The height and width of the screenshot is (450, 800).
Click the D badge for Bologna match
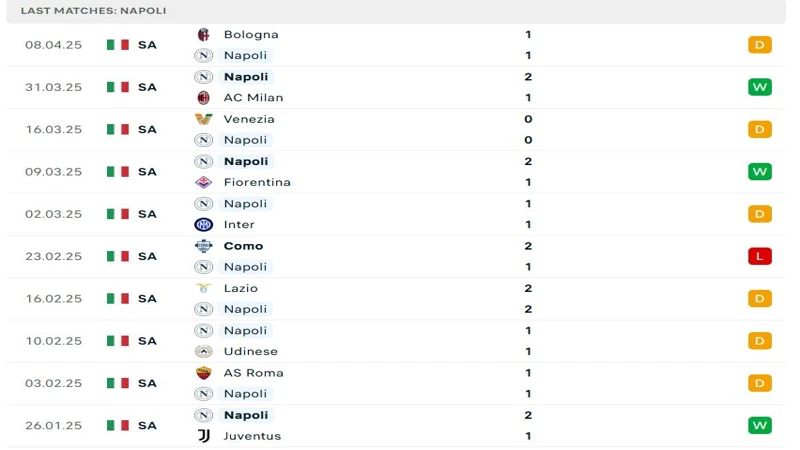tap(760, 45)
